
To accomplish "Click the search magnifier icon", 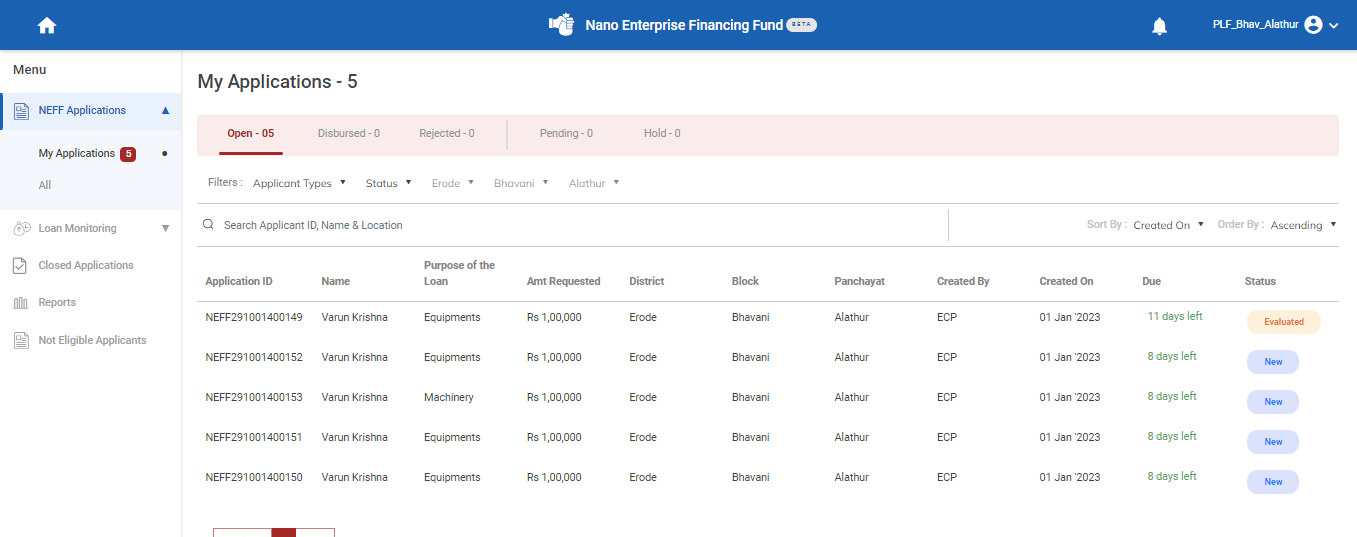I will 208,225.
